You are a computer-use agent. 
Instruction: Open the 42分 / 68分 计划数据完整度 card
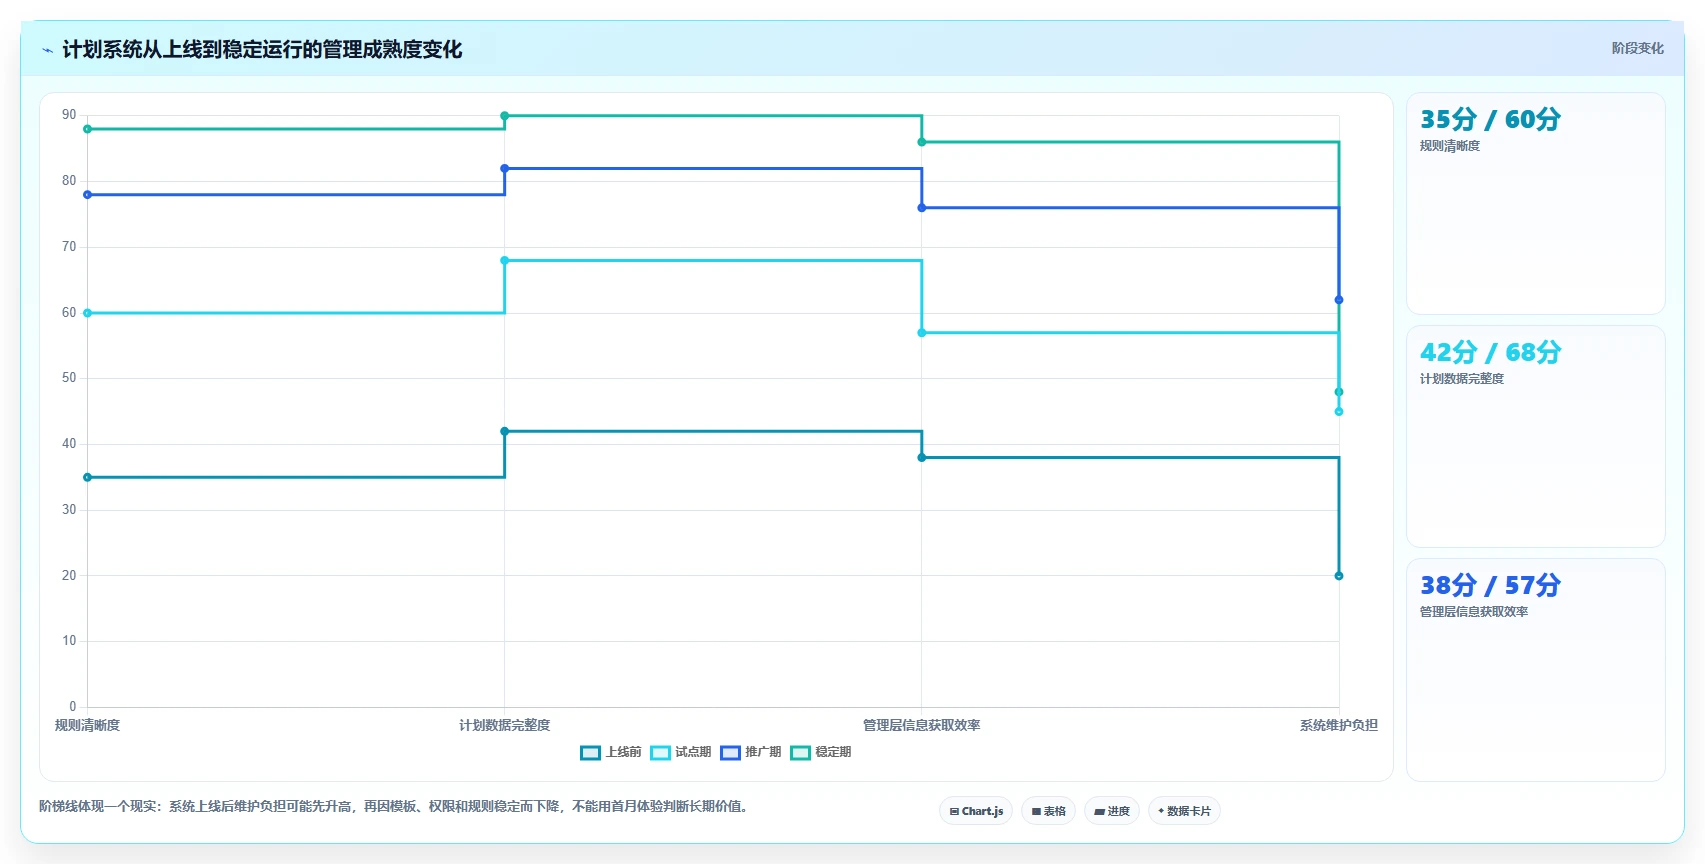pyautogui.click(x=1535, y=437)
